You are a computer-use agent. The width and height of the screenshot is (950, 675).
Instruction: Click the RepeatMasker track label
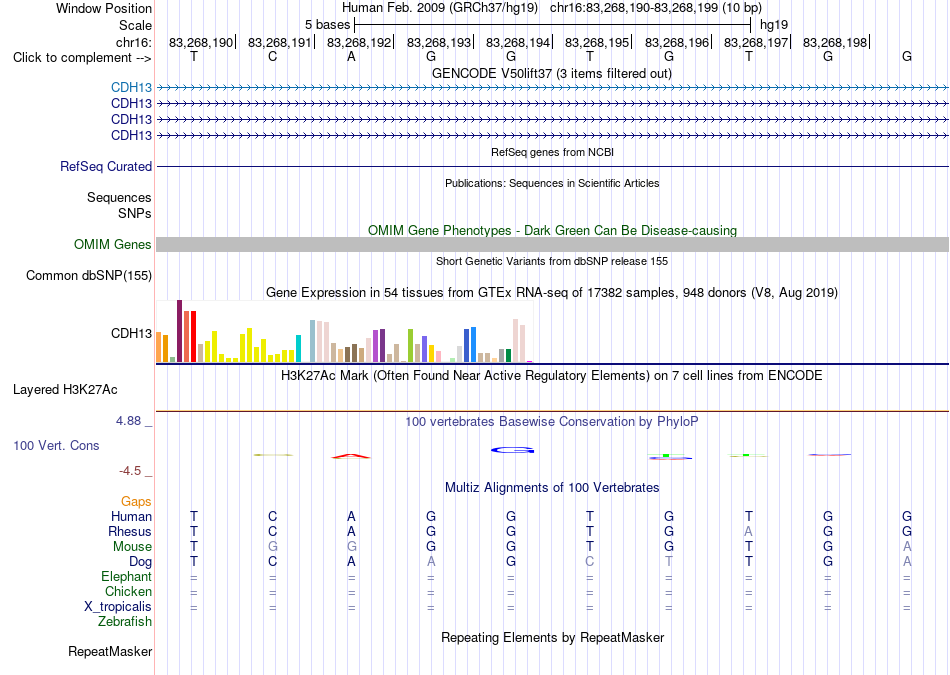tap(110, 652)
